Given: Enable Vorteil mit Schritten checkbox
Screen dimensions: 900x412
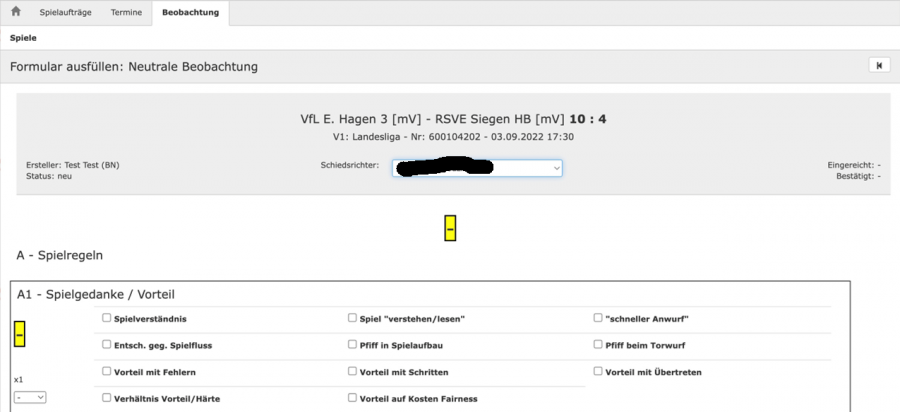Looking at the screenshot, I should tap(352, 371).
